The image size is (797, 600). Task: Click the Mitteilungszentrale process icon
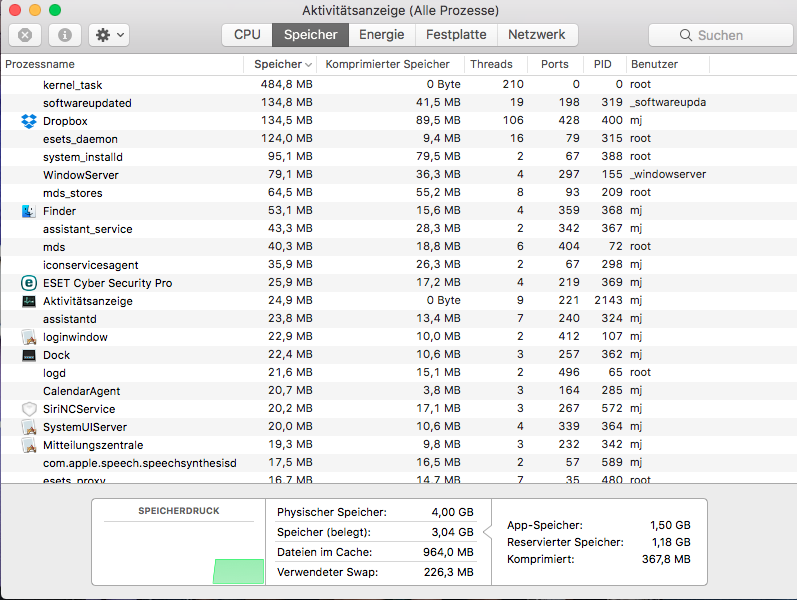point(29,445)
